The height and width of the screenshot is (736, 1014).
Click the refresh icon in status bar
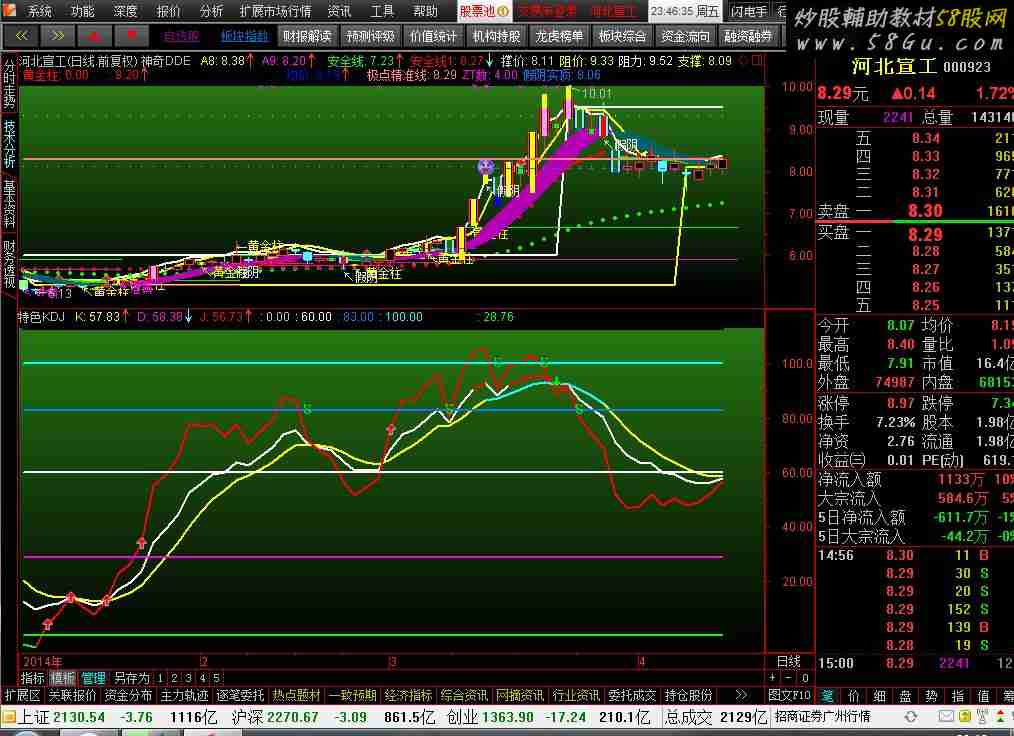(911, 717)
